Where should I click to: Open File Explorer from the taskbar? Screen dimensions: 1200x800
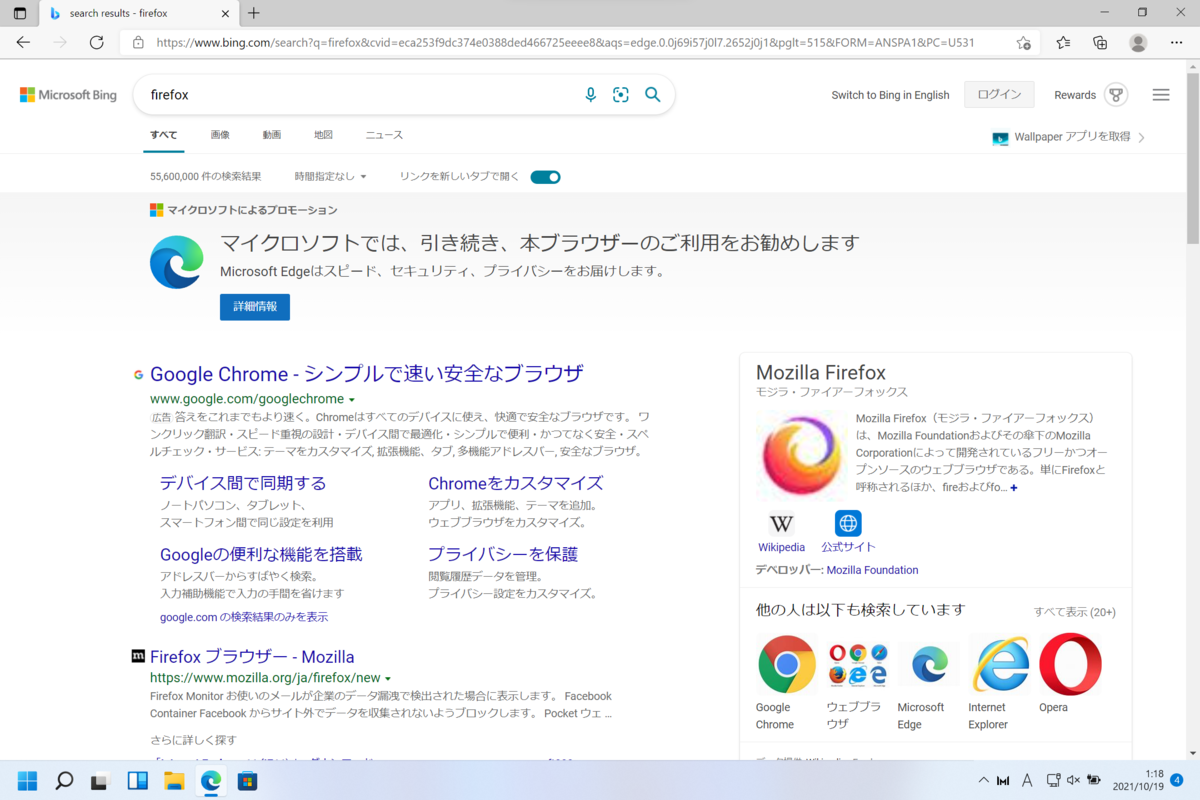[174, 780]
